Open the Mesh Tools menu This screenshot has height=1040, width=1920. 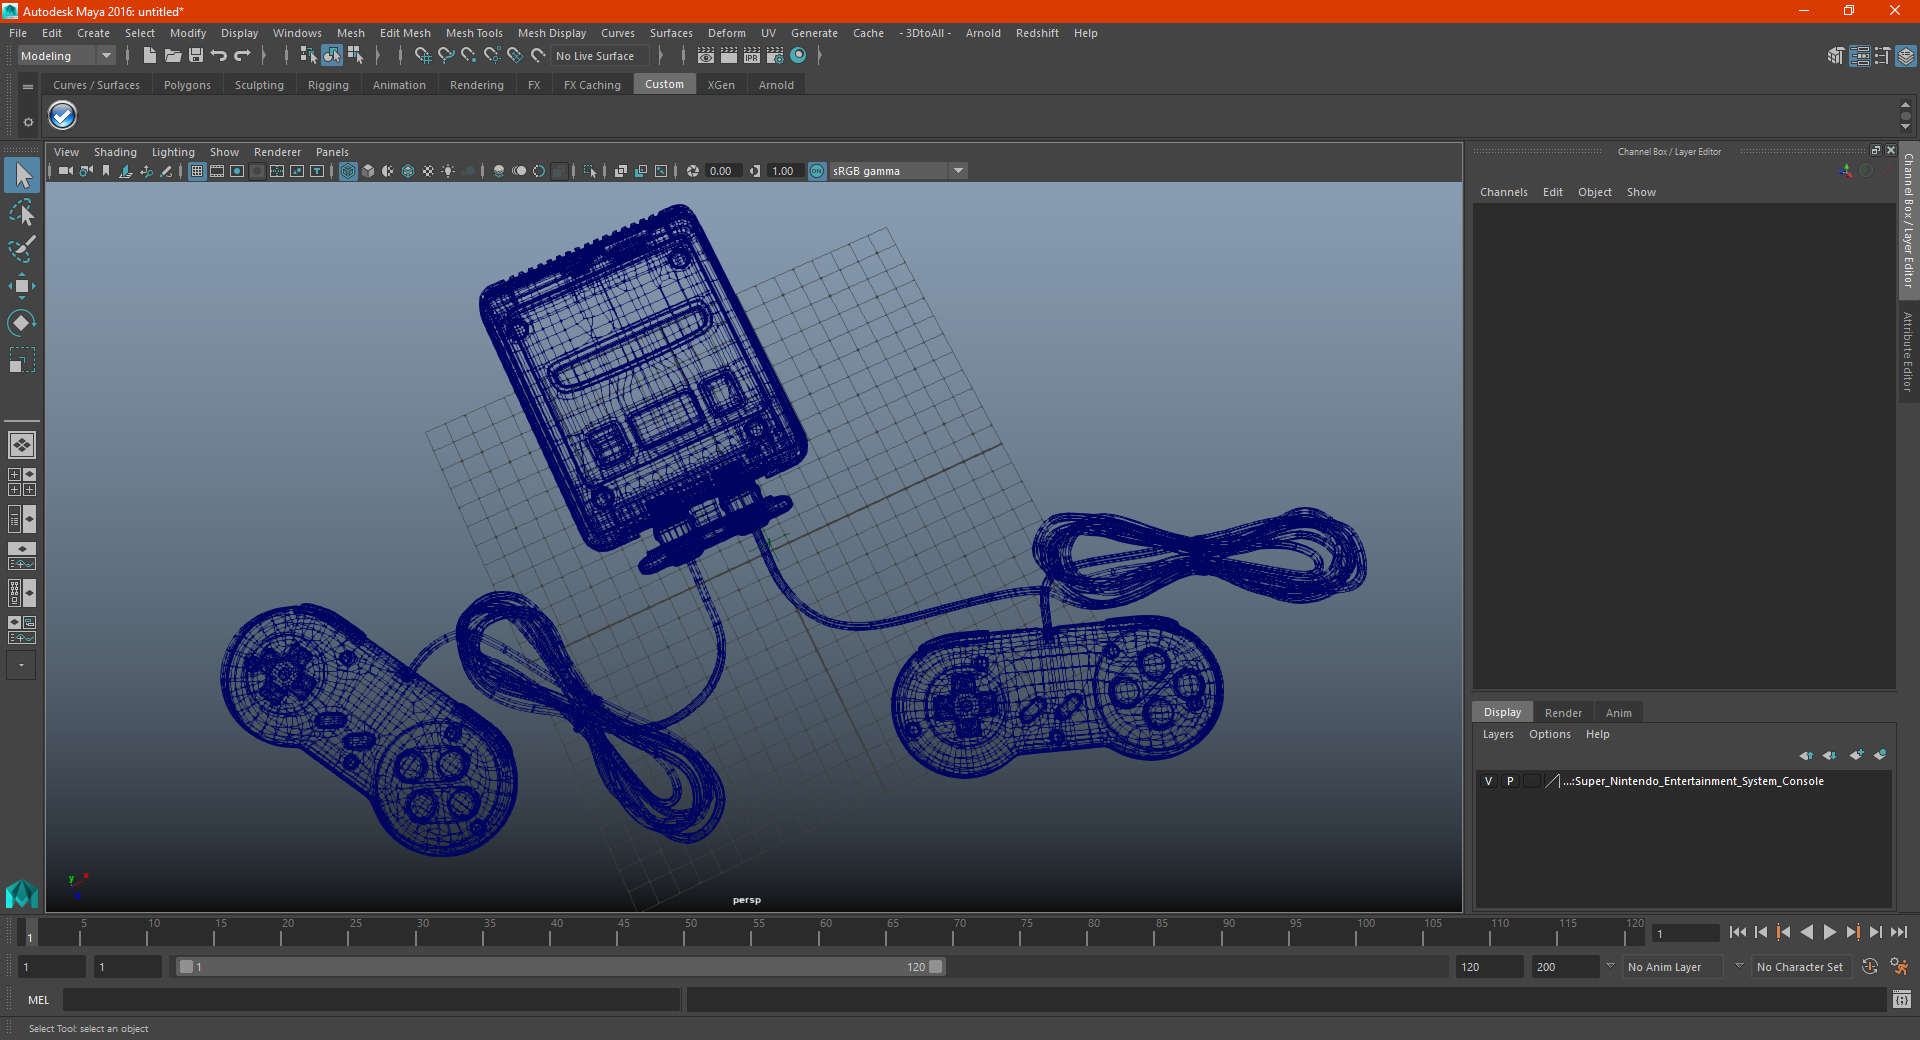coord(474,33)
